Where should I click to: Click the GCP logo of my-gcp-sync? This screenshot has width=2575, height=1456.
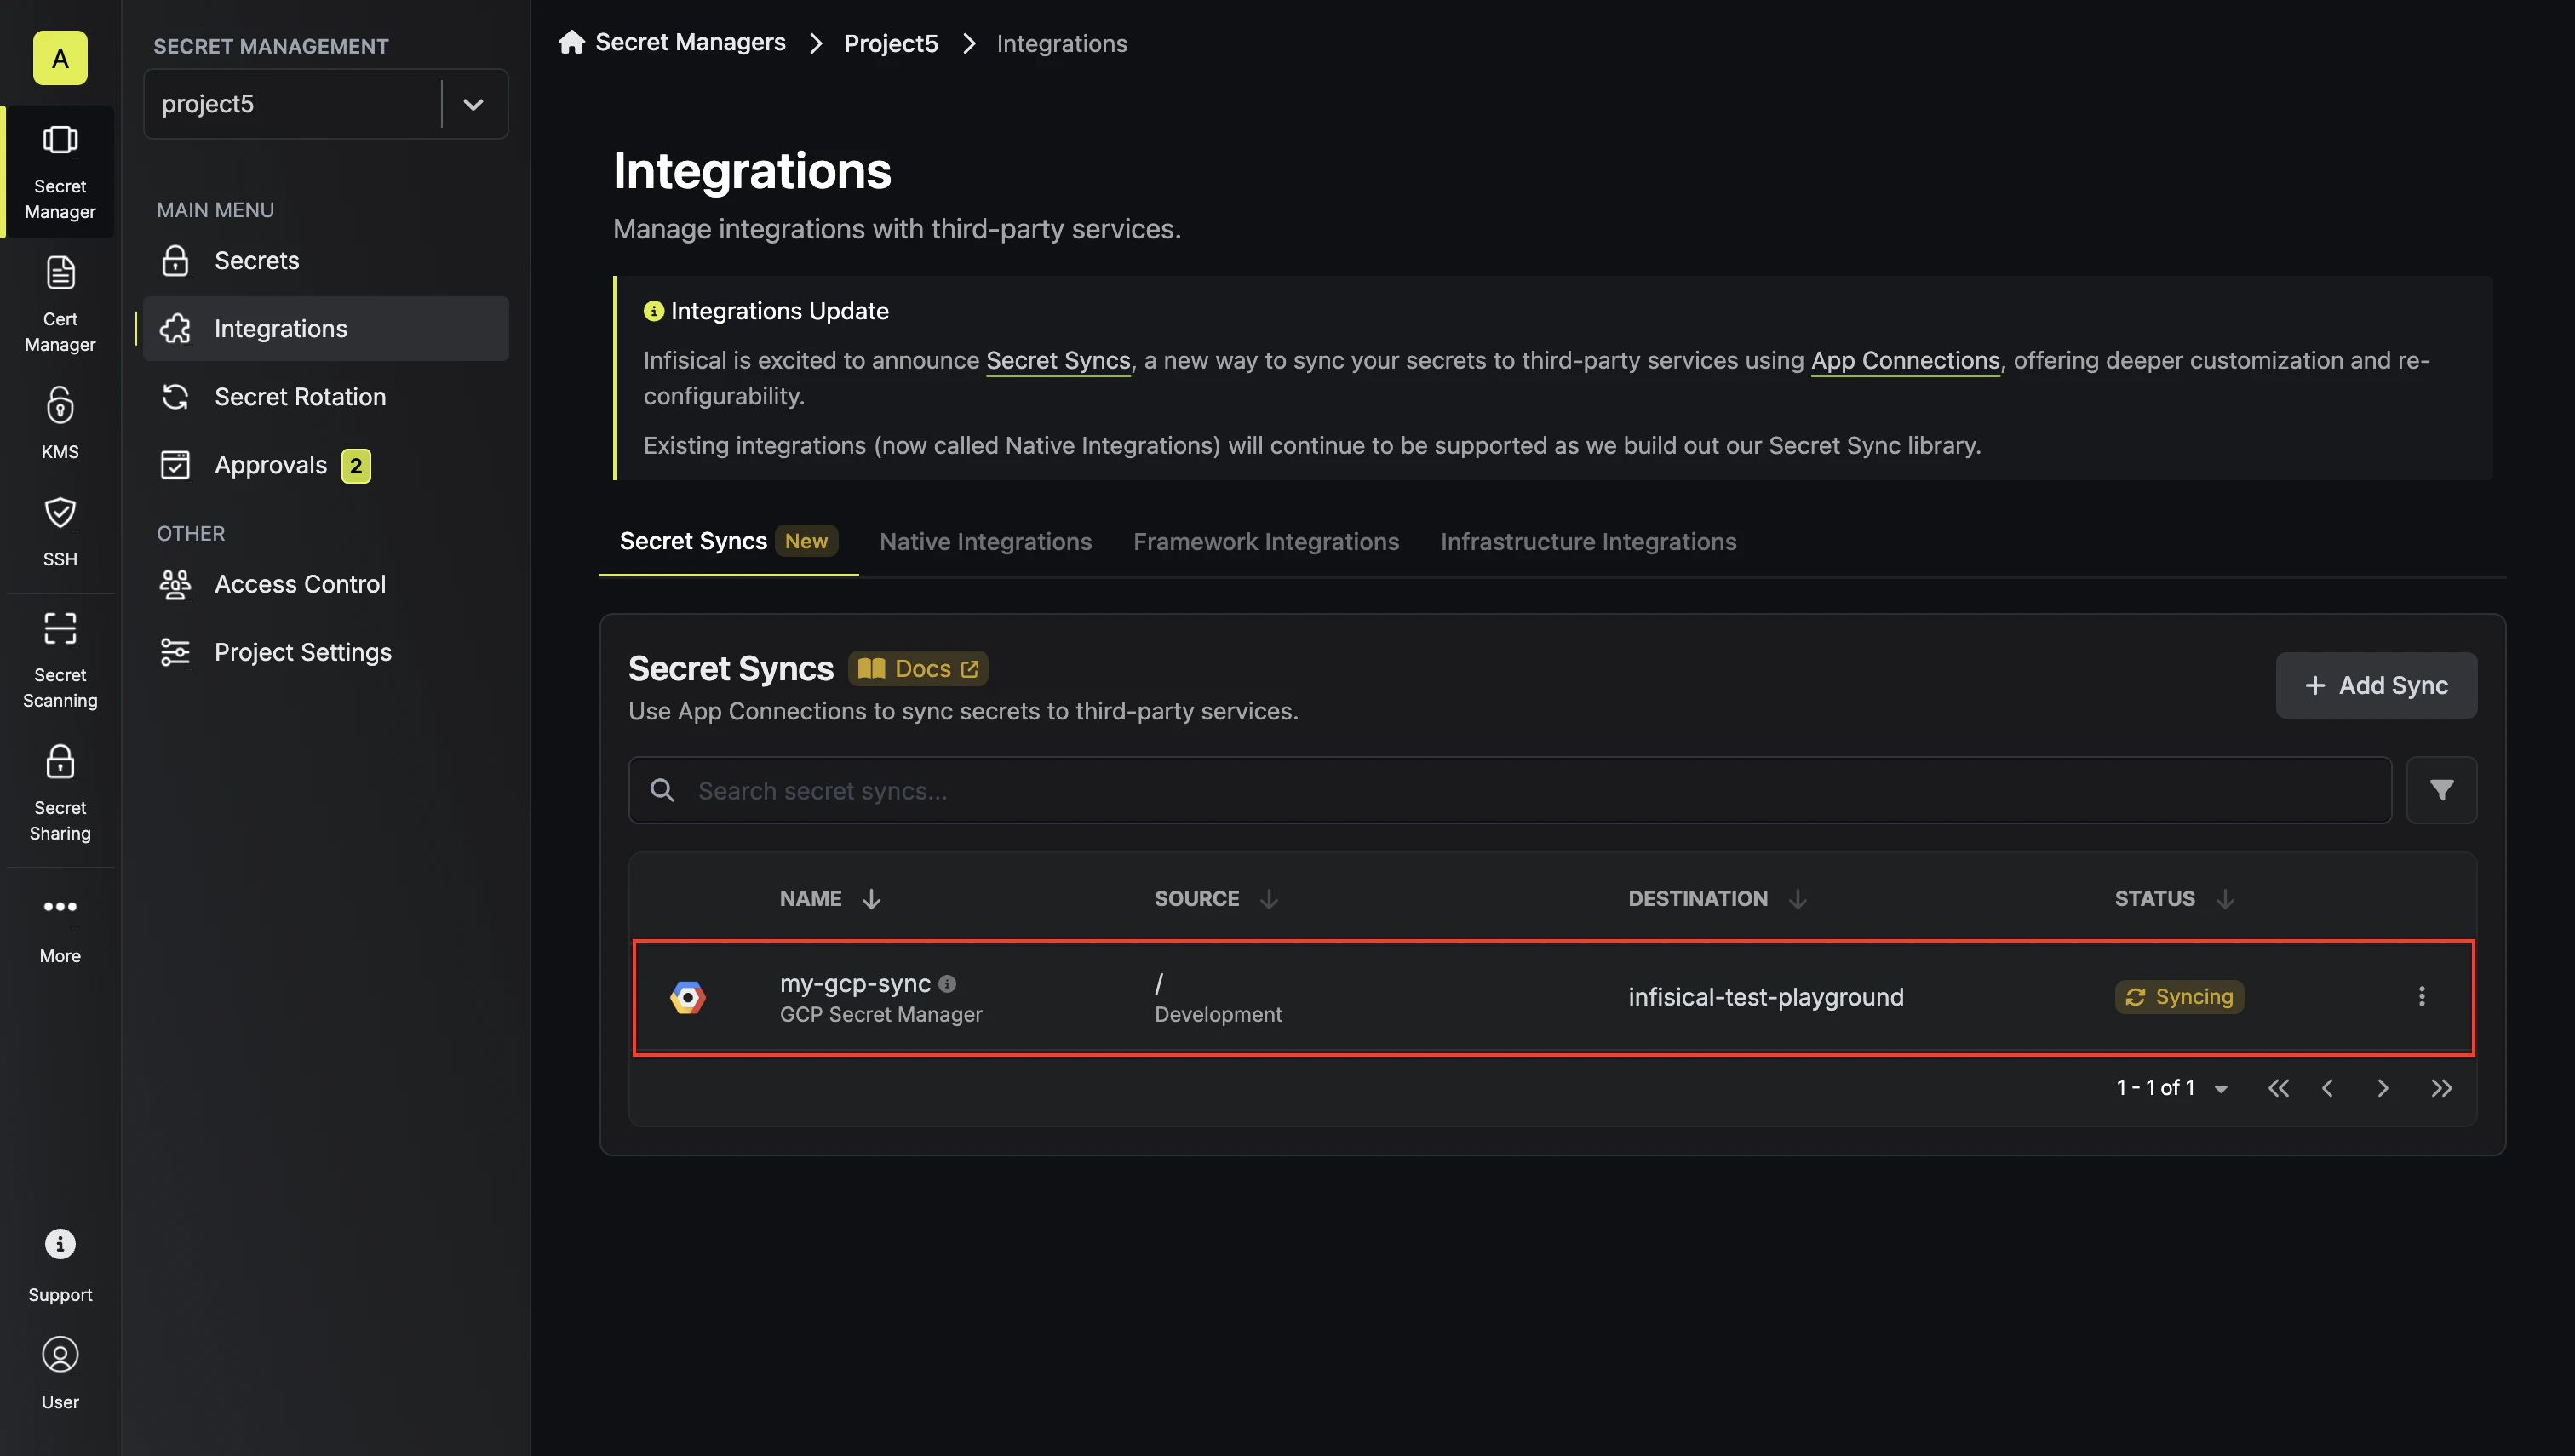point(688,997)
